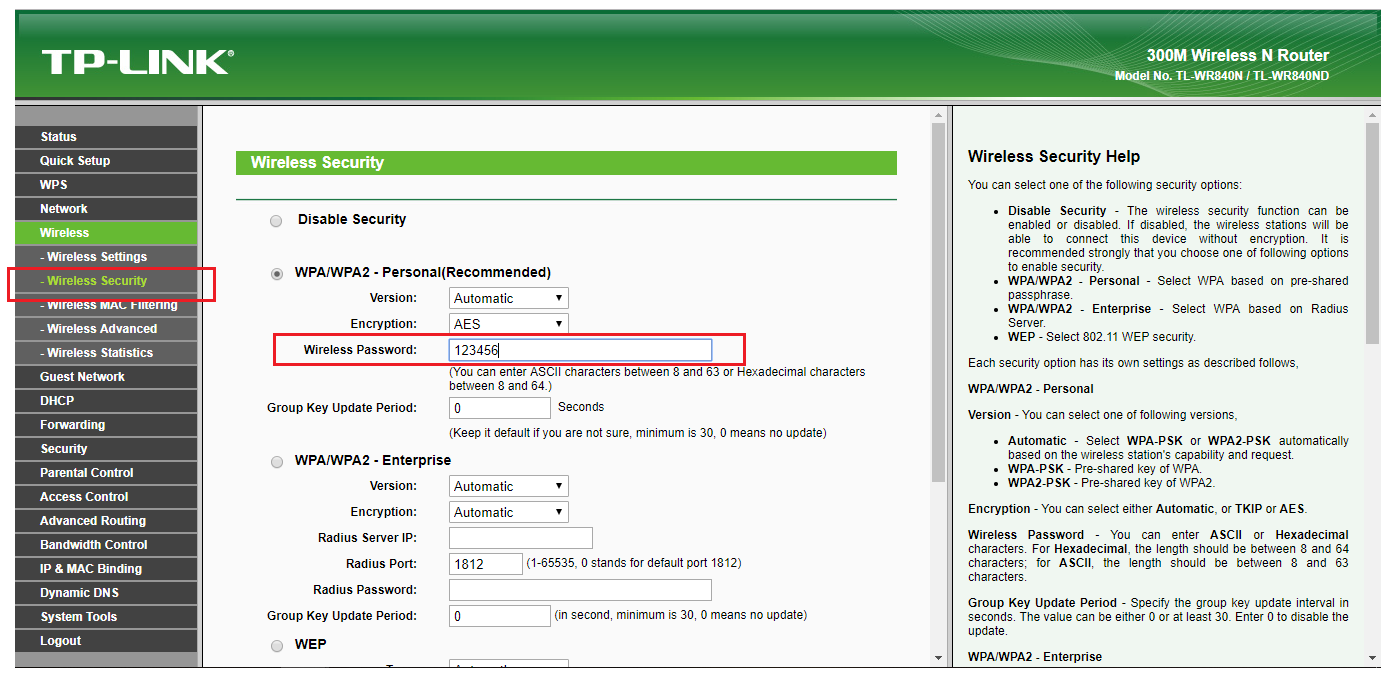Go to Quick Setup in sidebar

click(75, 161)
